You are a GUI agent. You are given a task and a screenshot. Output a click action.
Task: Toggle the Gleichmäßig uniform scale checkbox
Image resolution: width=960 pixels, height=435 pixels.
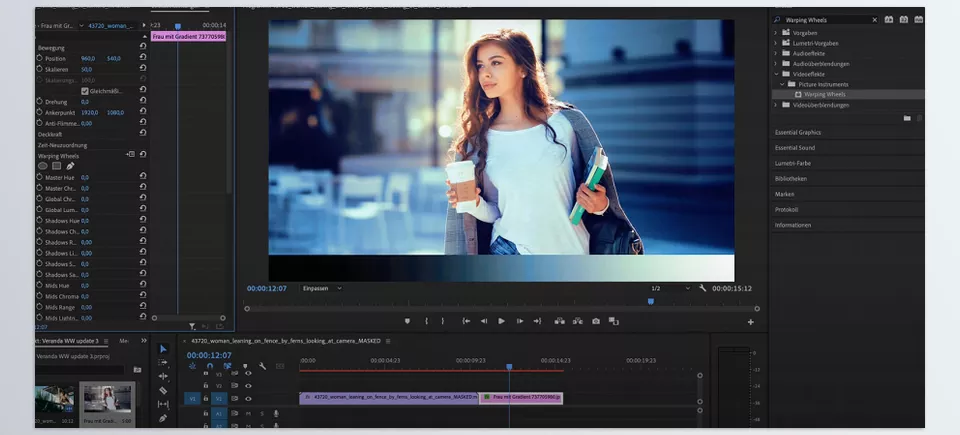(x=85, y=91)
